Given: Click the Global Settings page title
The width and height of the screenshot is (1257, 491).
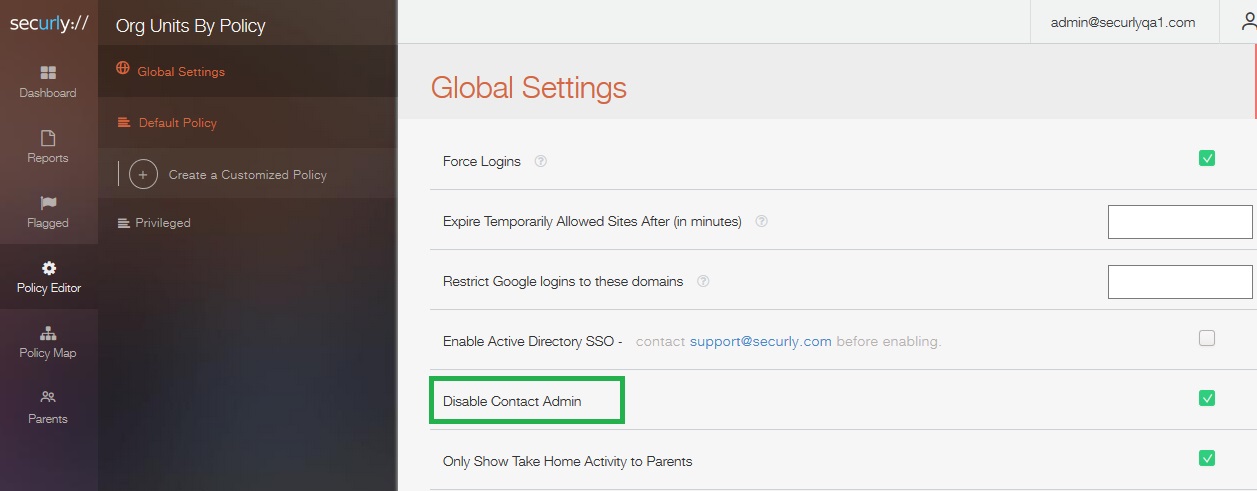Looking at the screenshot, I should (x=529, y=88).
